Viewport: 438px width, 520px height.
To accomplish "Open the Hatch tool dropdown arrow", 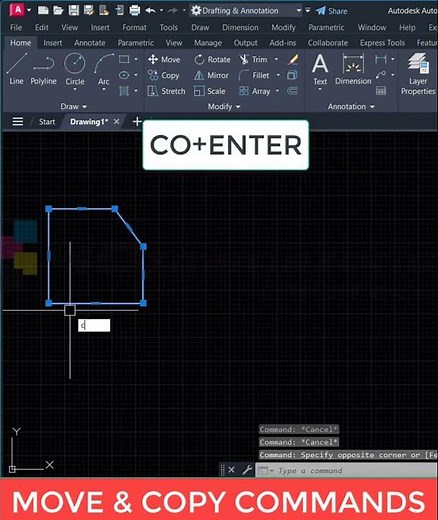I will (x=136, y=91).
